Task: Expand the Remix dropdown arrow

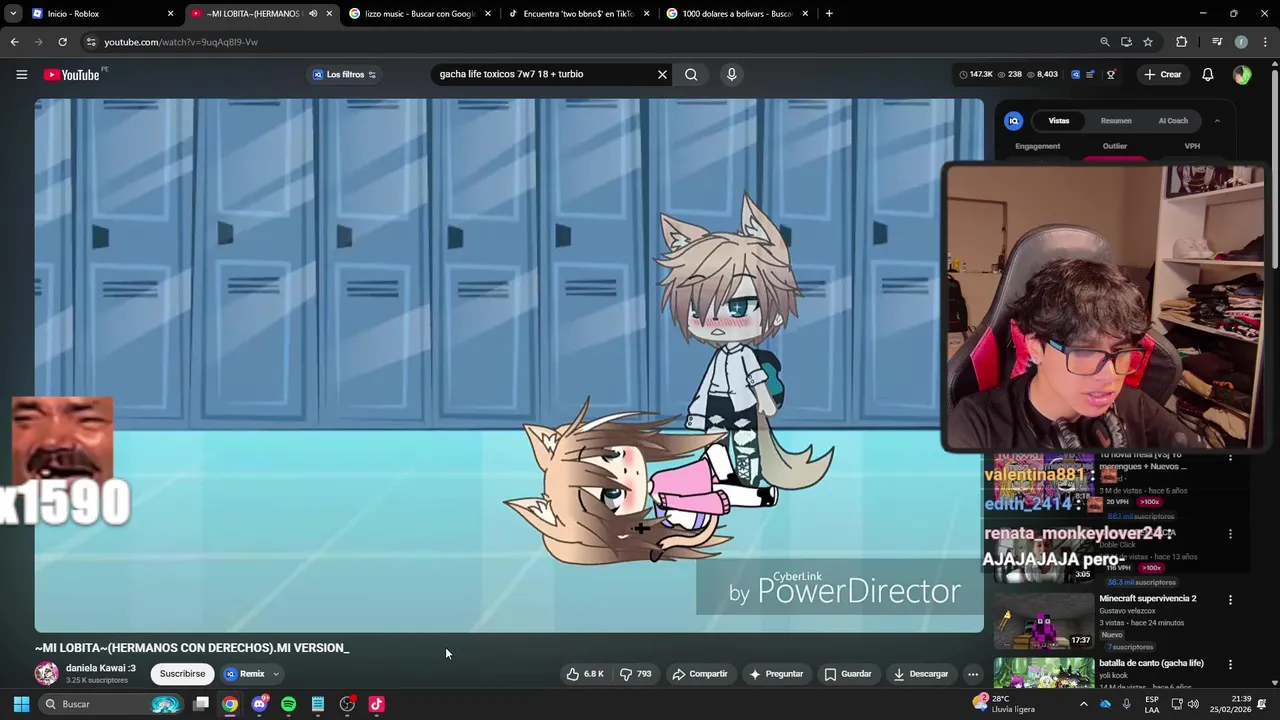Action: [x=276, y=674]
